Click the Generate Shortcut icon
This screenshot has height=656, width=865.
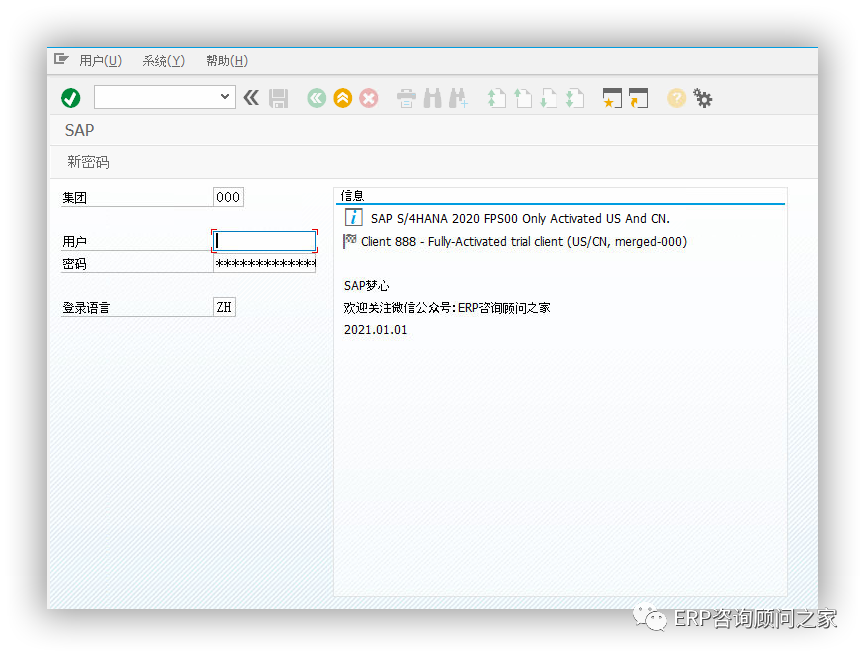click(638, 98)
